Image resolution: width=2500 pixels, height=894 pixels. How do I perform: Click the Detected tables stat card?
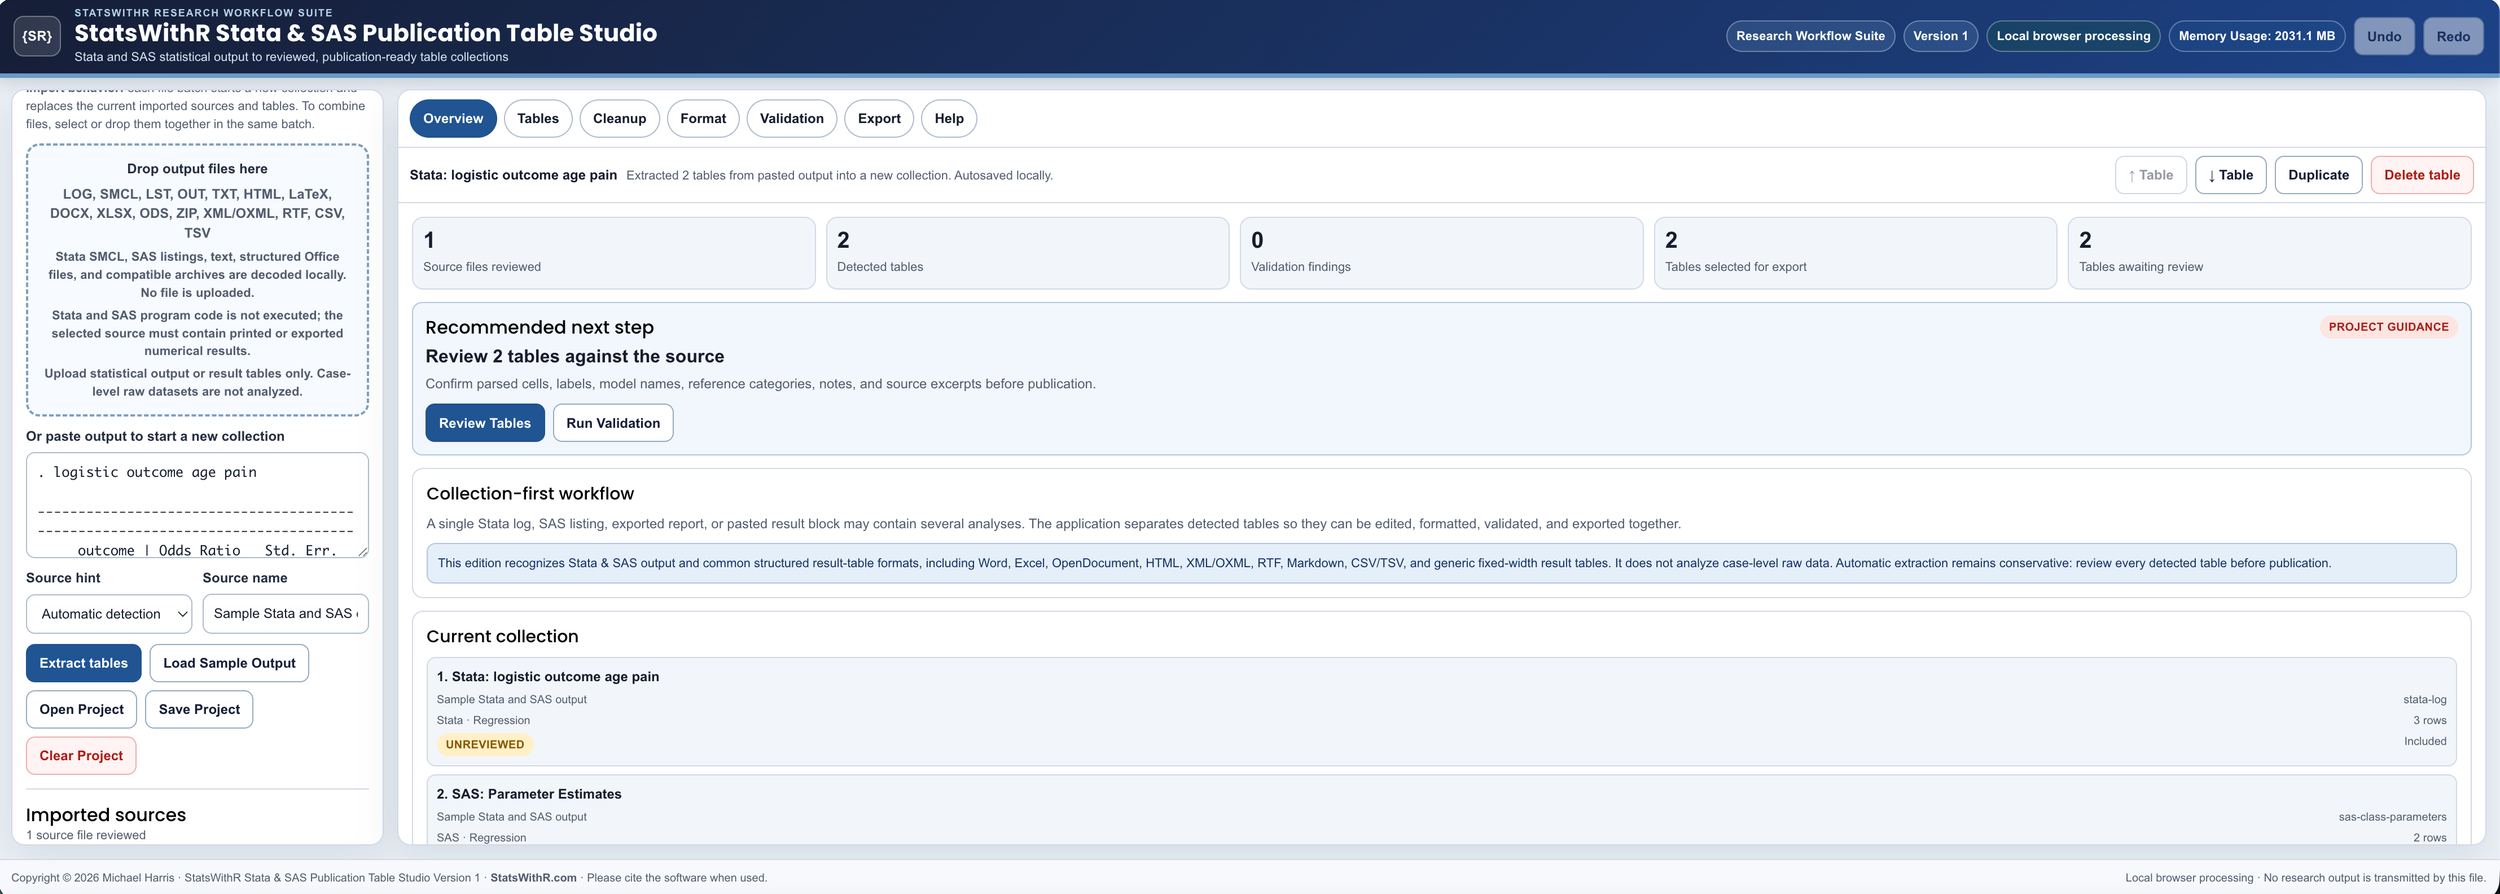pos(1027,253)
